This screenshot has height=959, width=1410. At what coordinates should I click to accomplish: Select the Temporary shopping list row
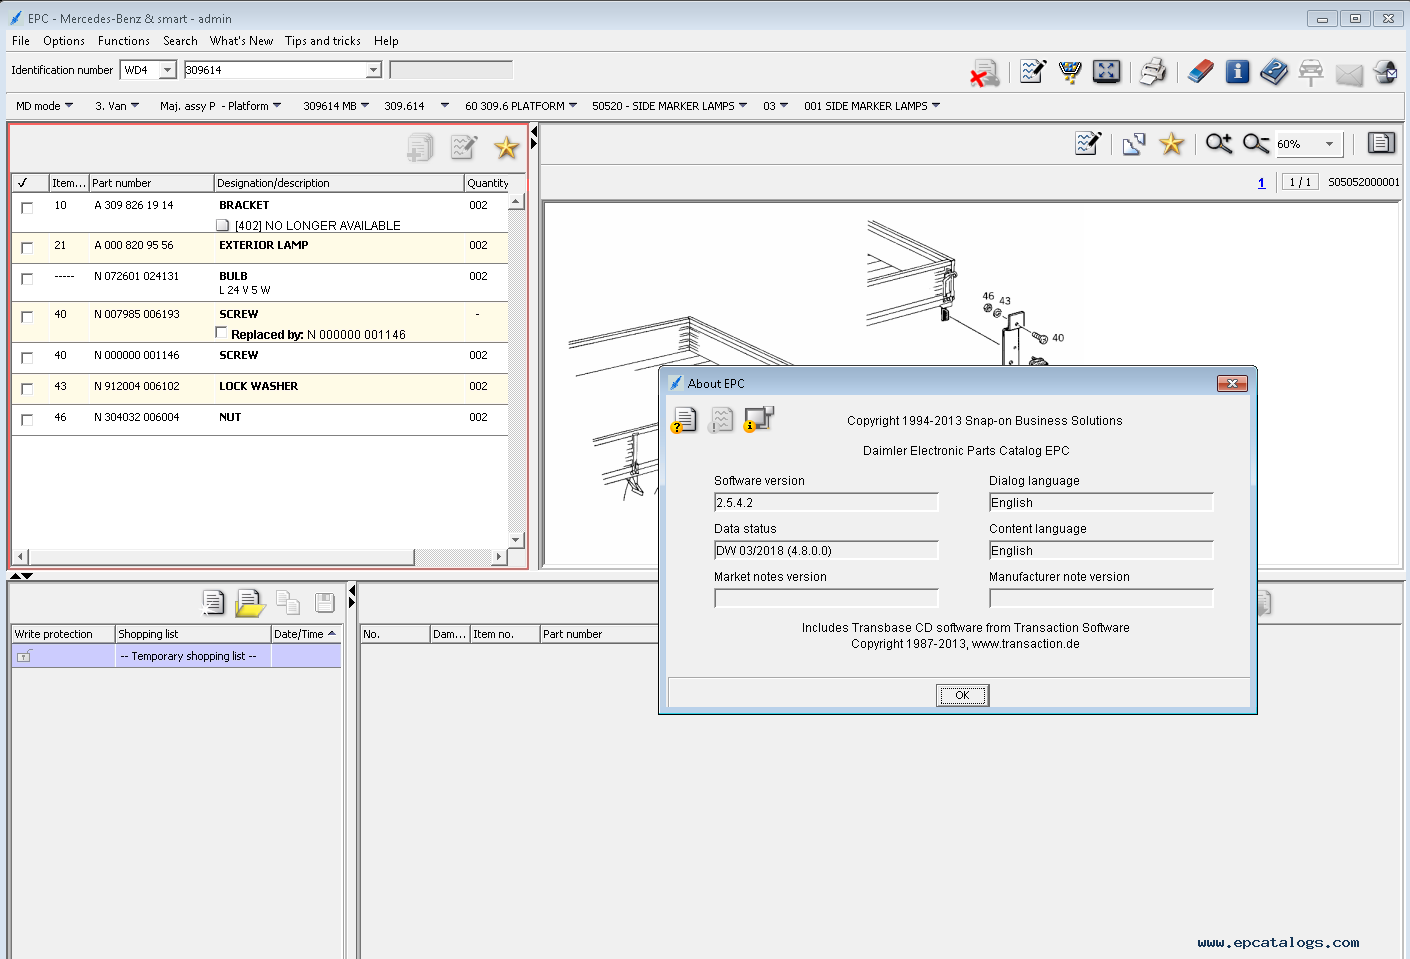tap(176, 656)
